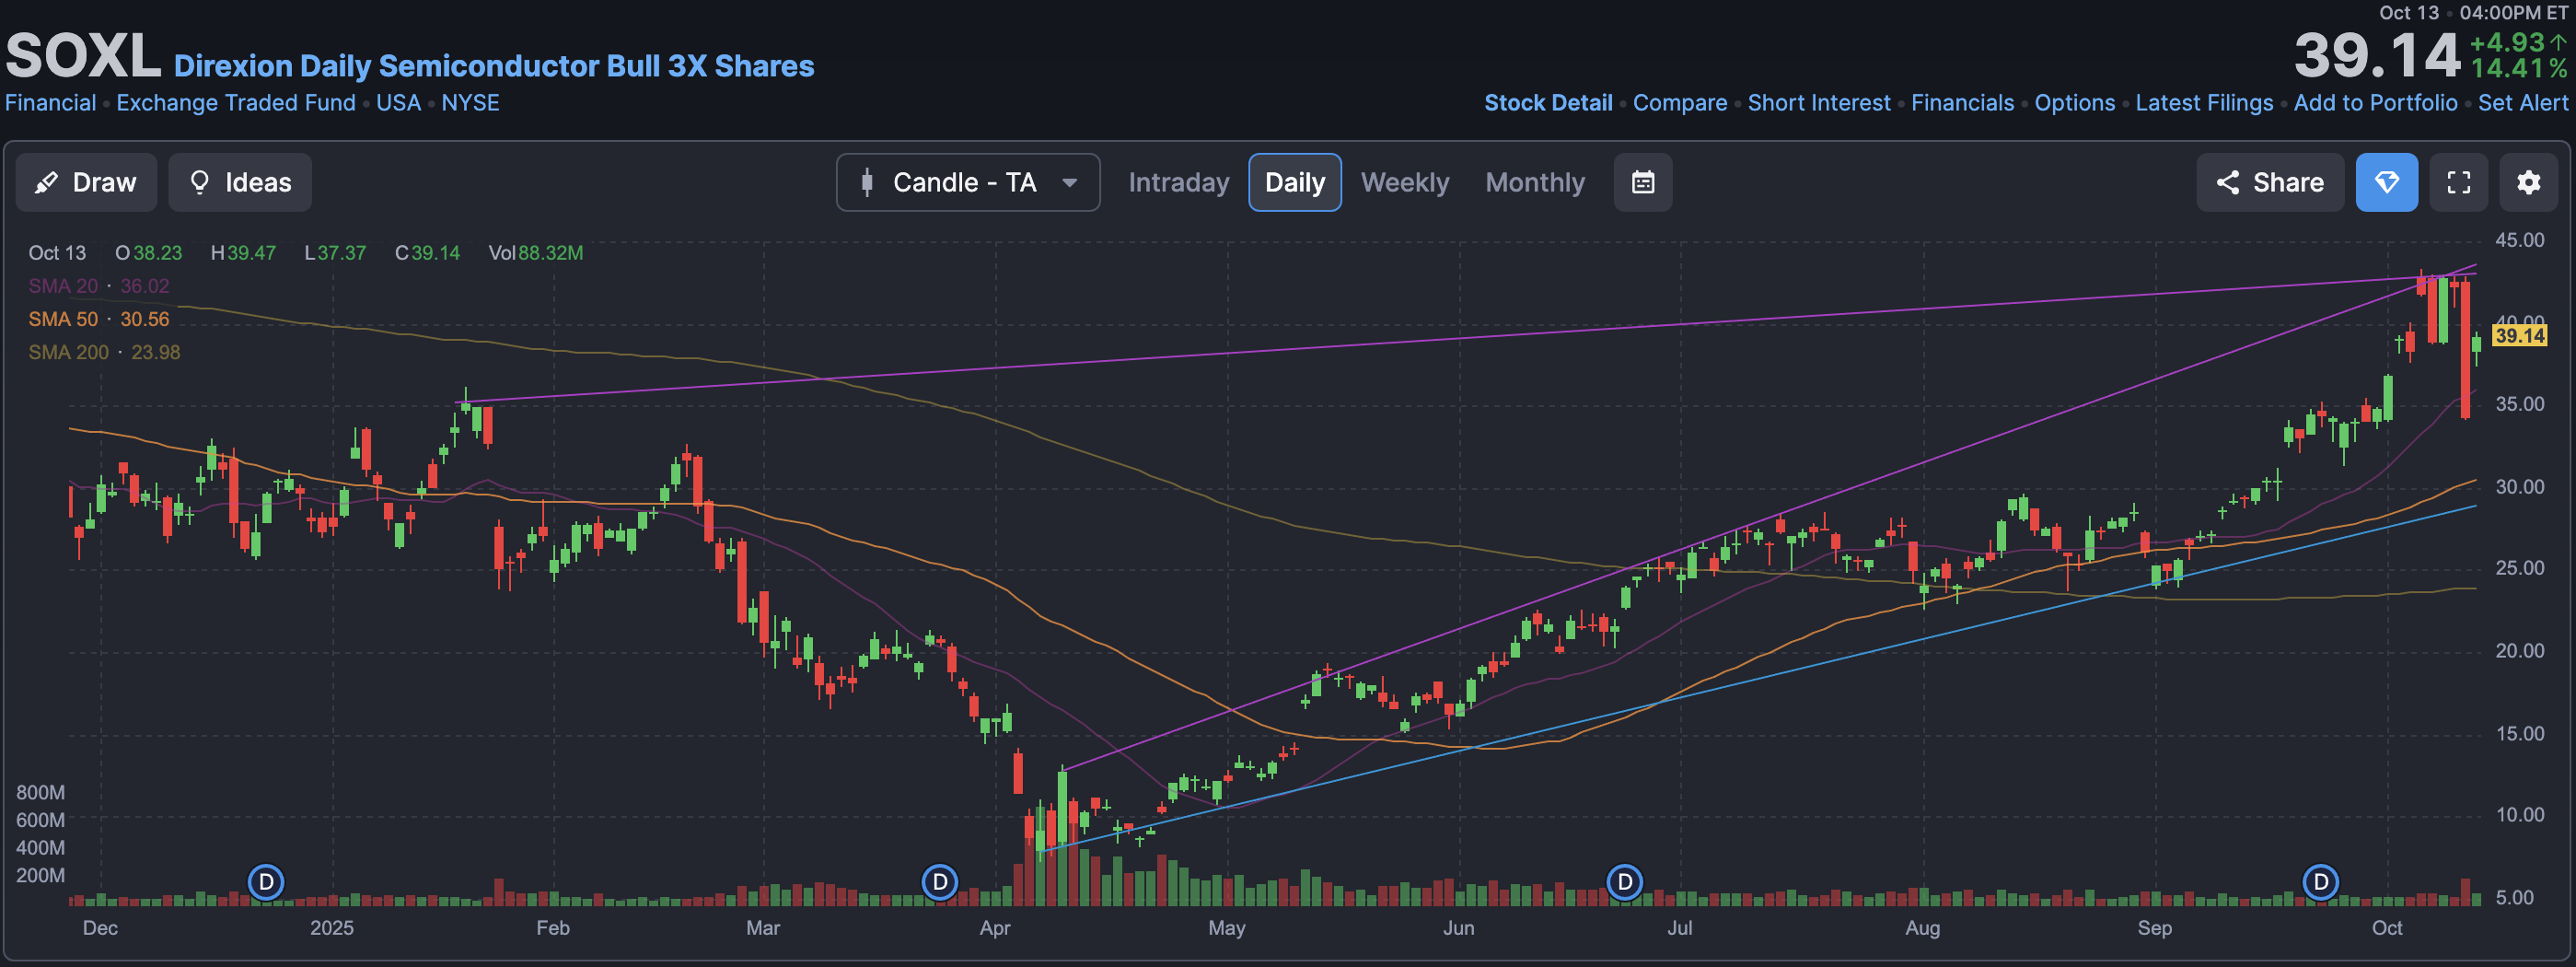Click the Financial sector link

pyautogui.click(x=51, y=103)
